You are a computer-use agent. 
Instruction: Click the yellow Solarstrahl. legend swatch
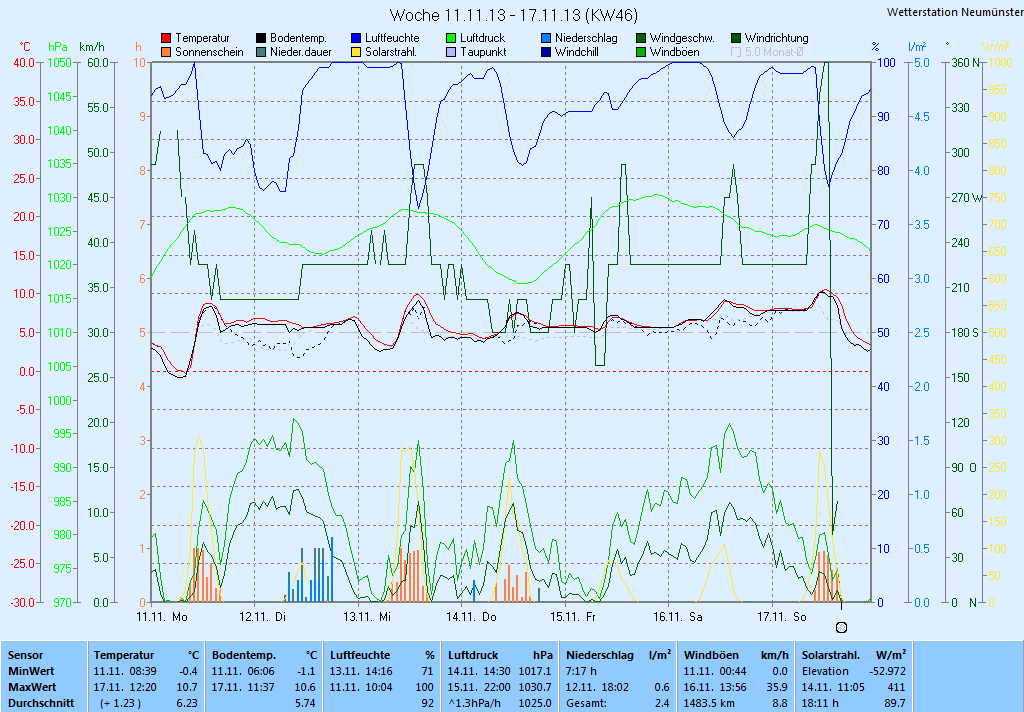pyautogui.click(x=356, y=52)
